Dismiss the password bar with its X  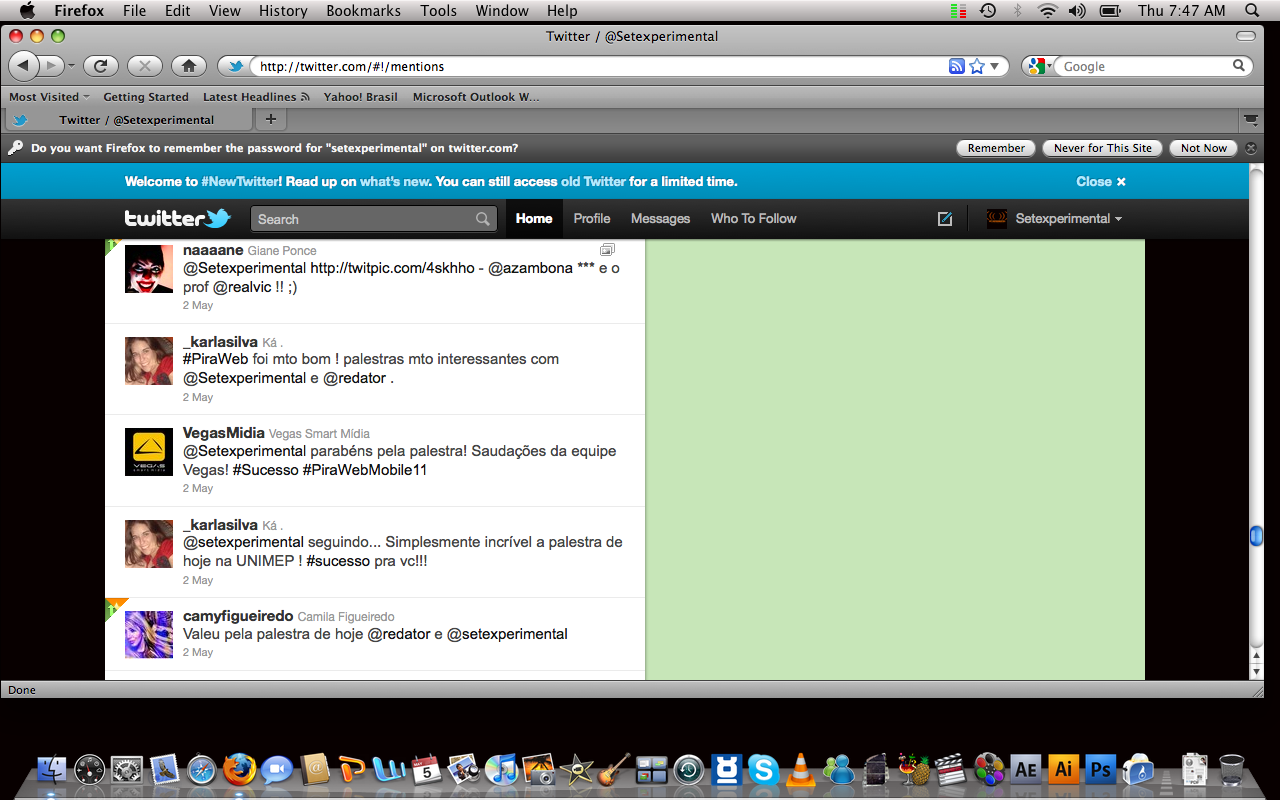[1251, 148]
